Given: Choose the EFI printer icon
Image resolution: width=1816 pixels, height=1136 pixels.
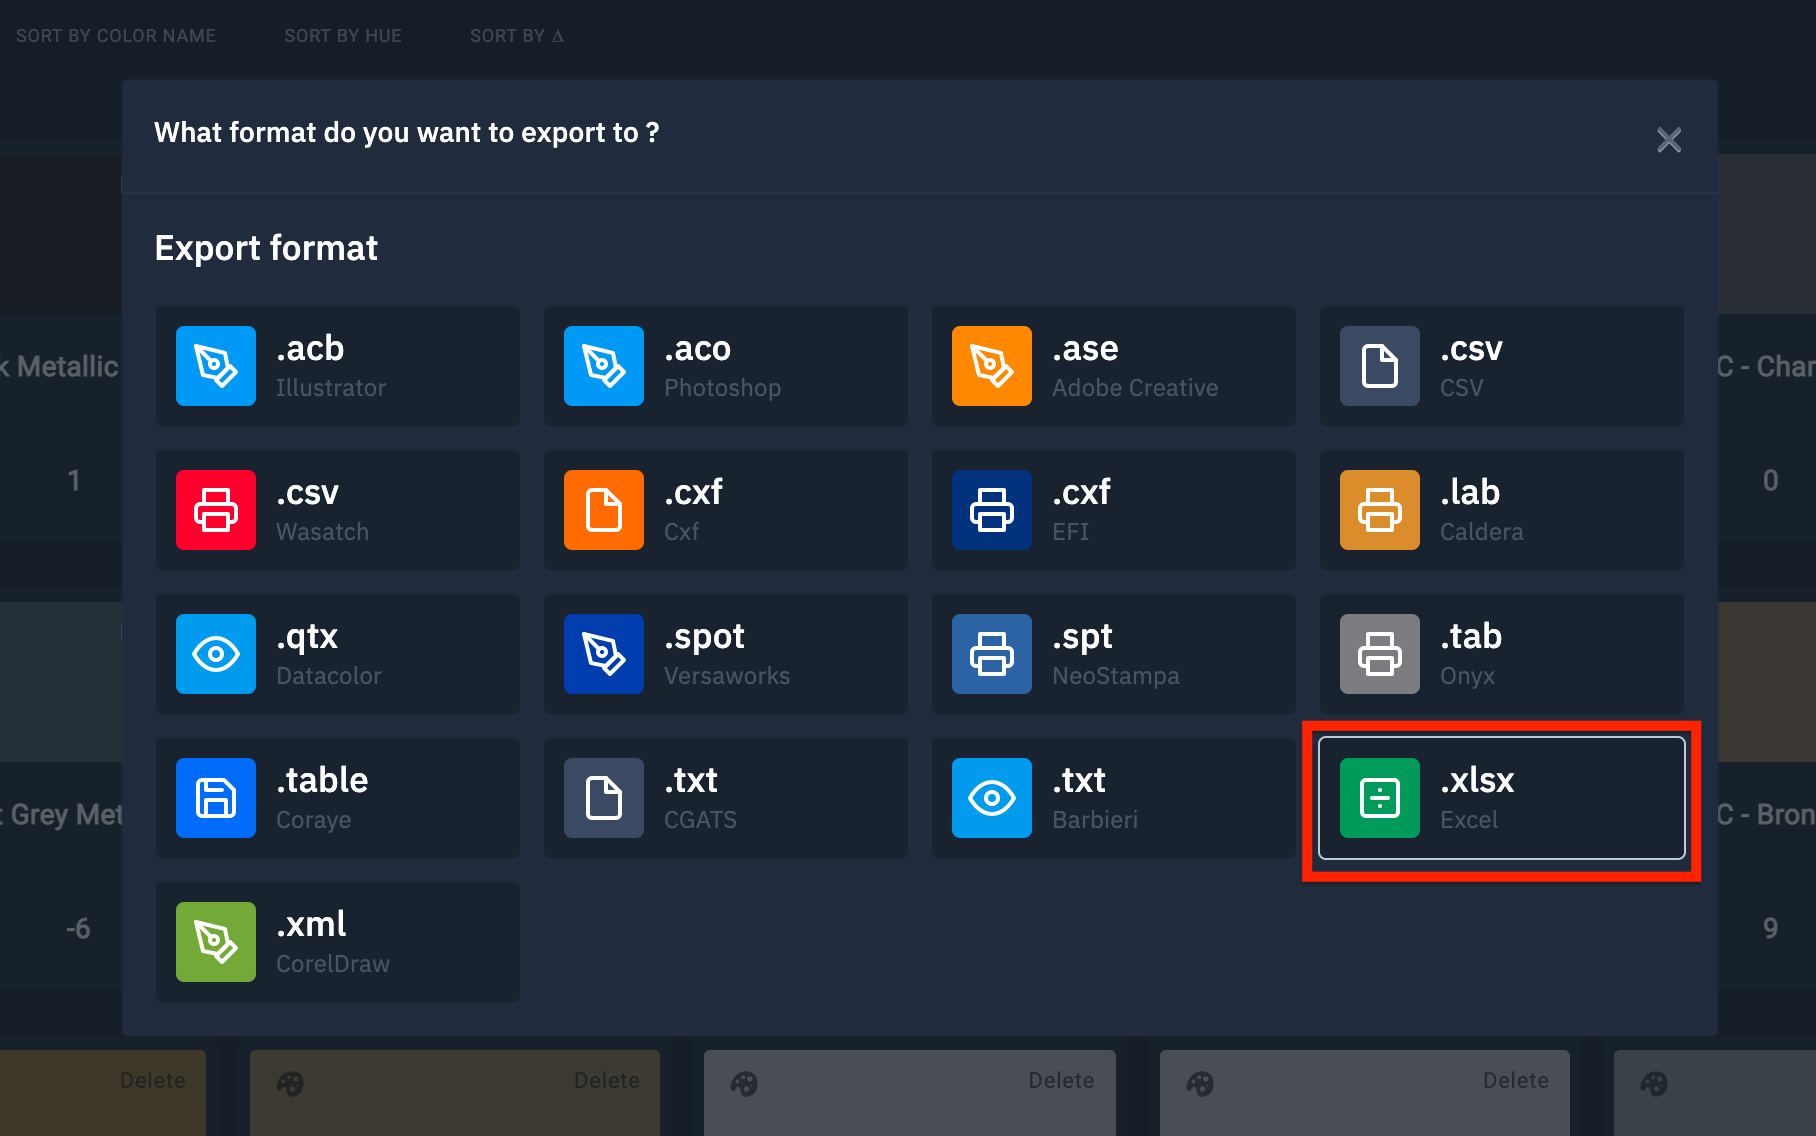Looking at the screenshot, I should 992,510.
